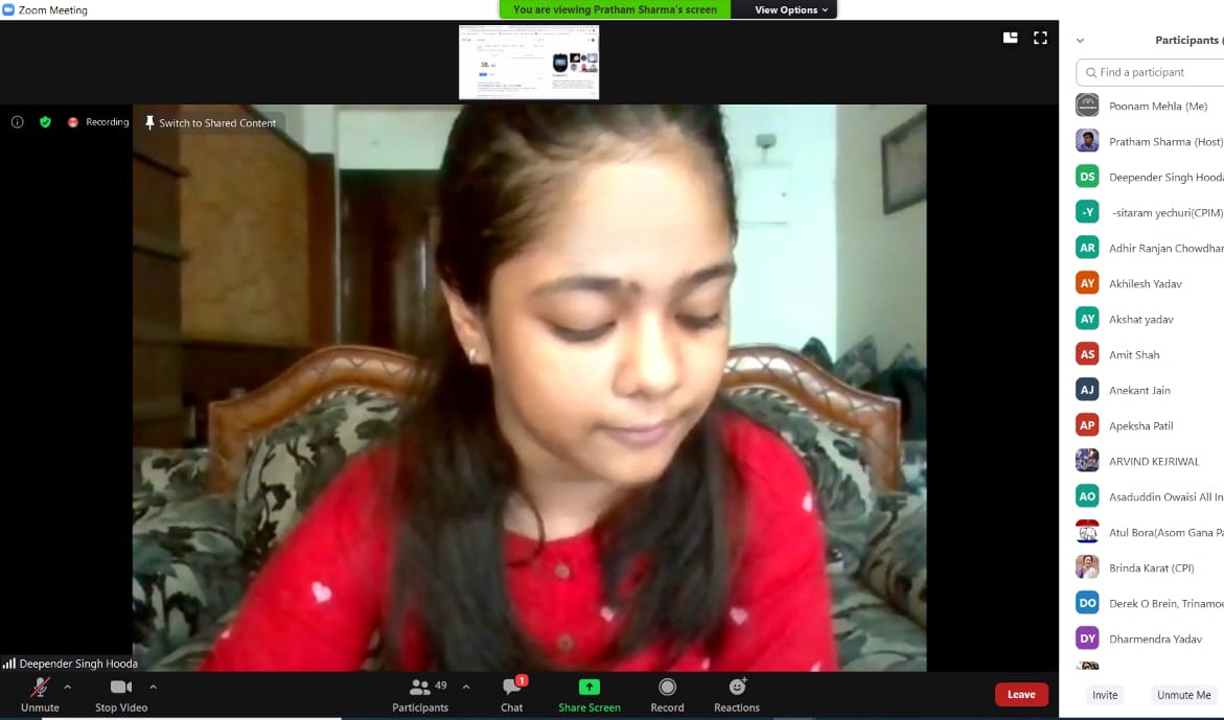This screenshot has height=720, width=1224.
Task: Select Deepender Singh Hooda participant row
Action: pos(1150,176)
